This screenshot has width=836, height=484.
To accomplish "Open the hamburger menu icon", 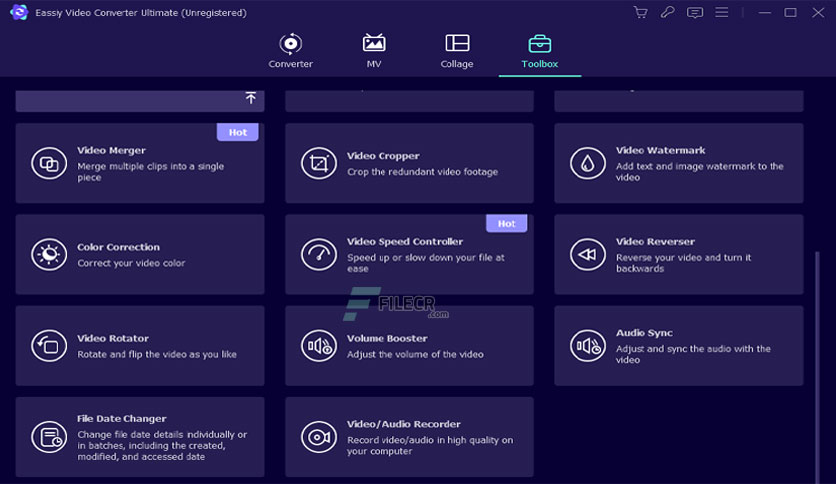I will pos(721,12).
